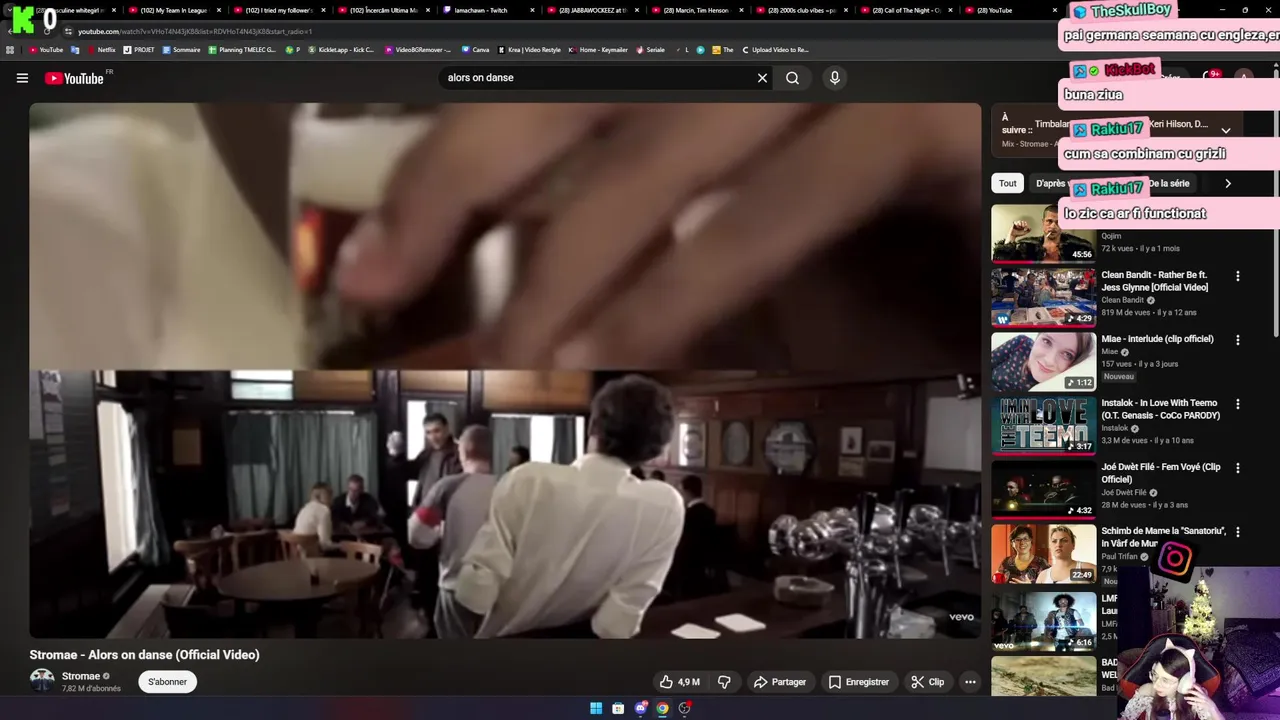
Task: Open Joé Dwèt Filé - Fem Voyé title
Action: click(x=1161, y=473)
